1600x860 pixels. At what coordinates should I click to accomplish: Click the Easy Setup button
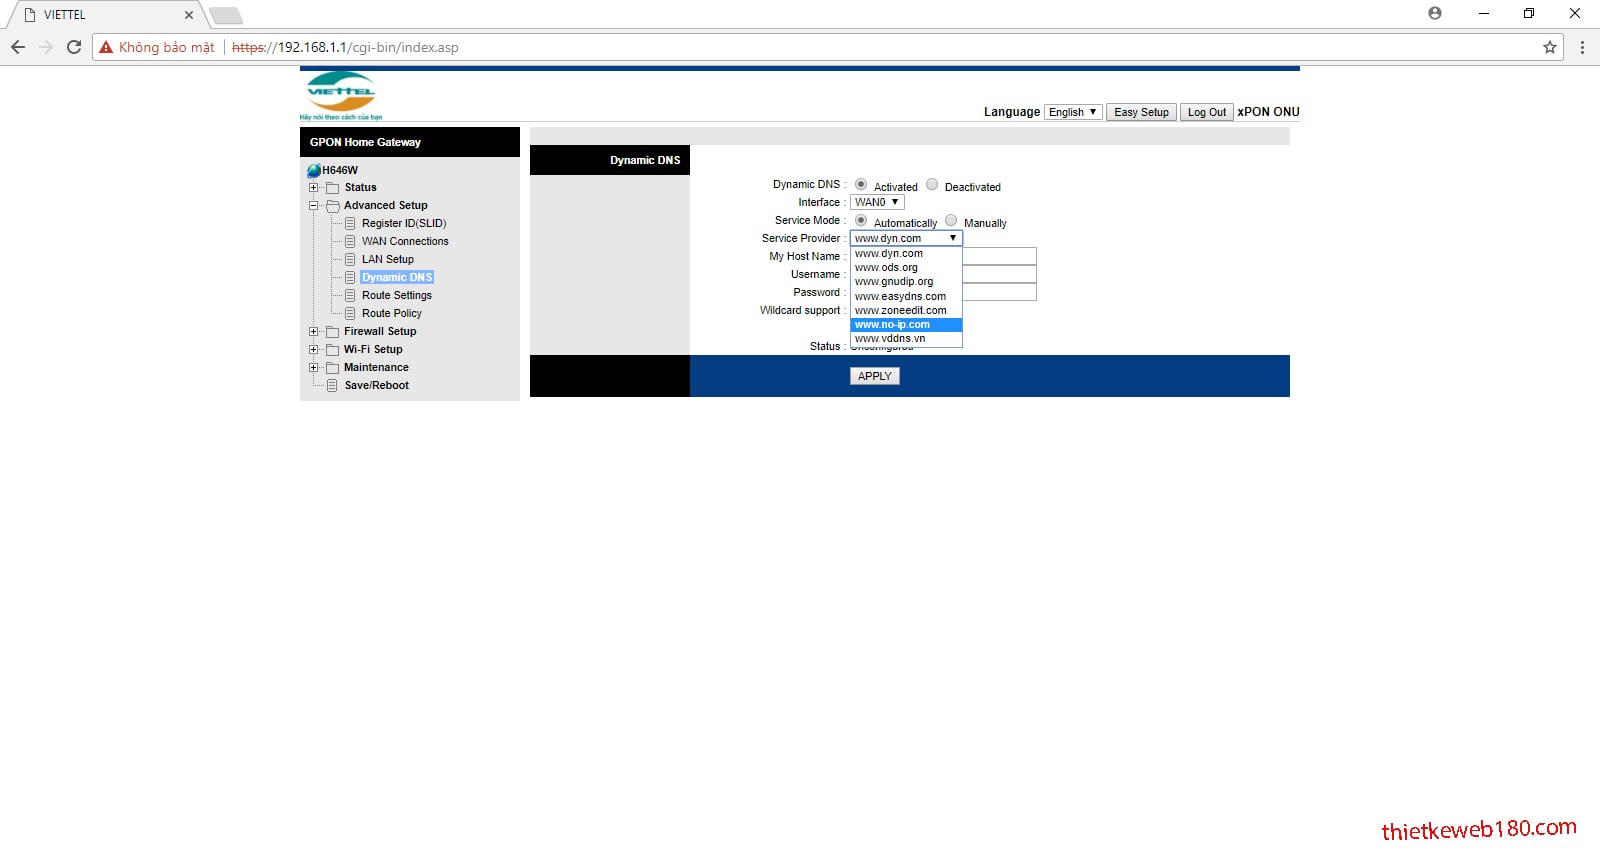click(x=1141, y=112)
